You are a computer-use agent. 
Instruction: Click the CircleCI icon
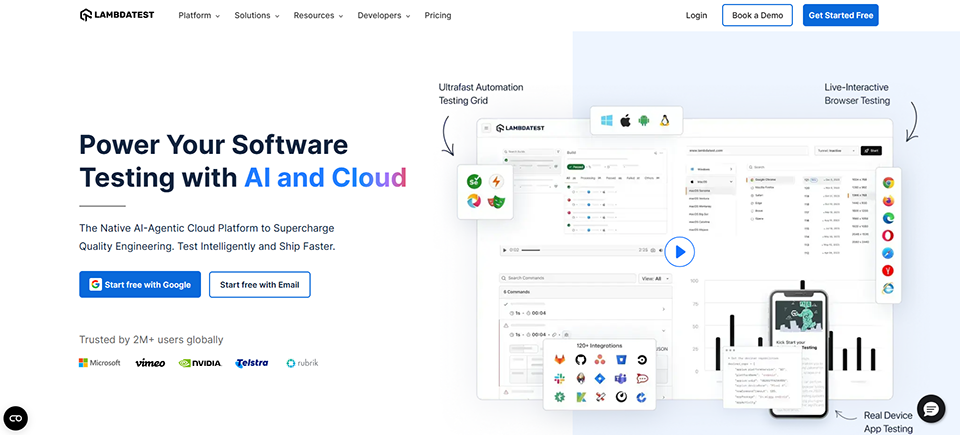point(642,360)
